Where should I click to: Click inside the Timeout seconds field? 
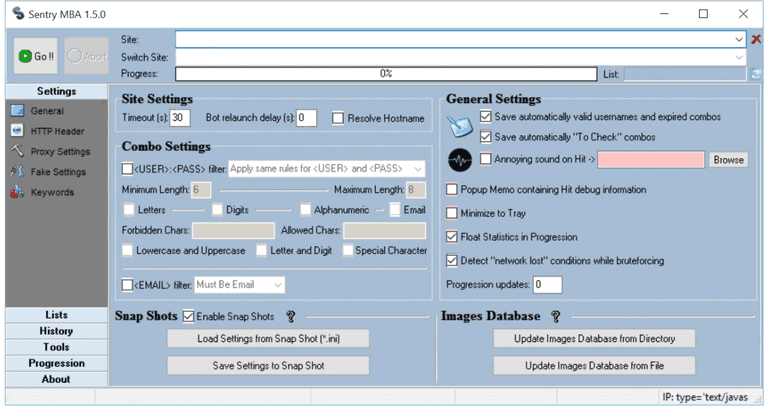(x=180, y=118)
